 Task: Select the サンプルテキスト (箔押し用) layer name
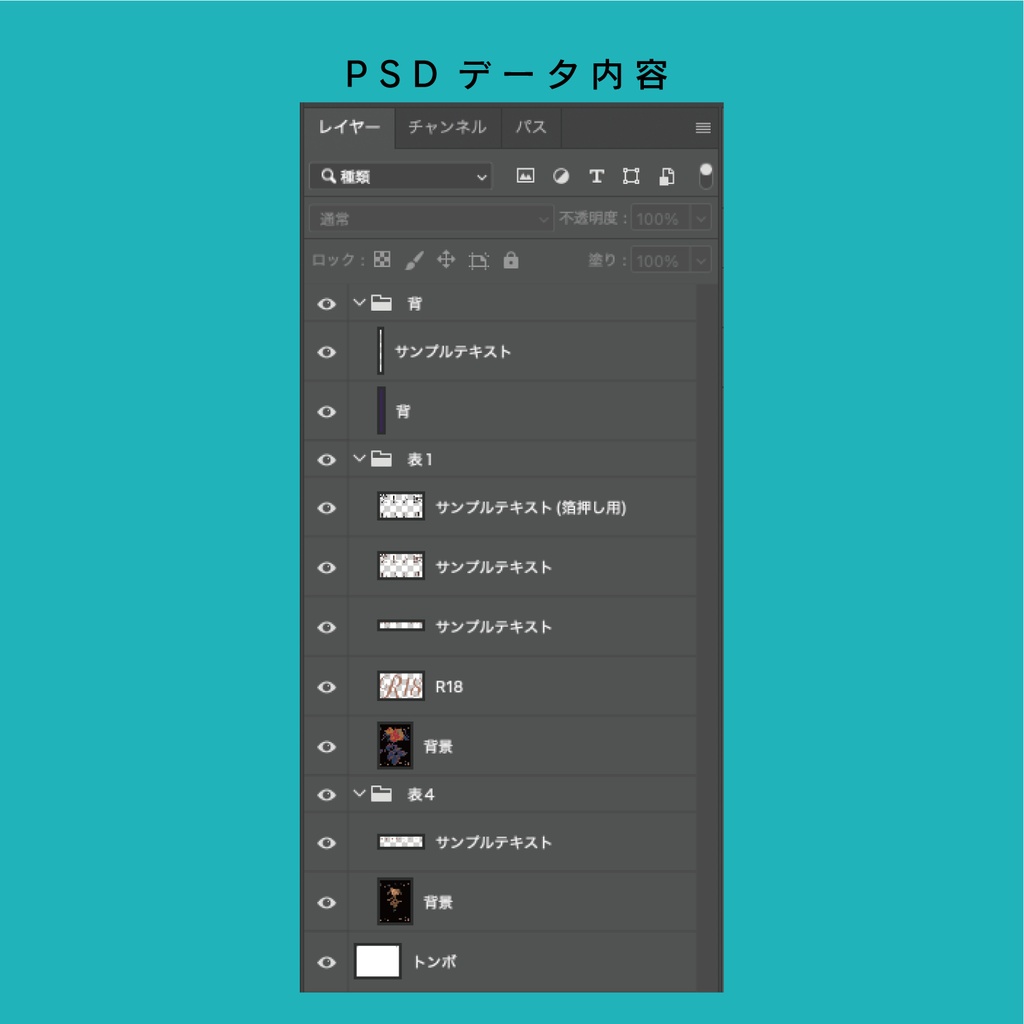tap(530, 507)
